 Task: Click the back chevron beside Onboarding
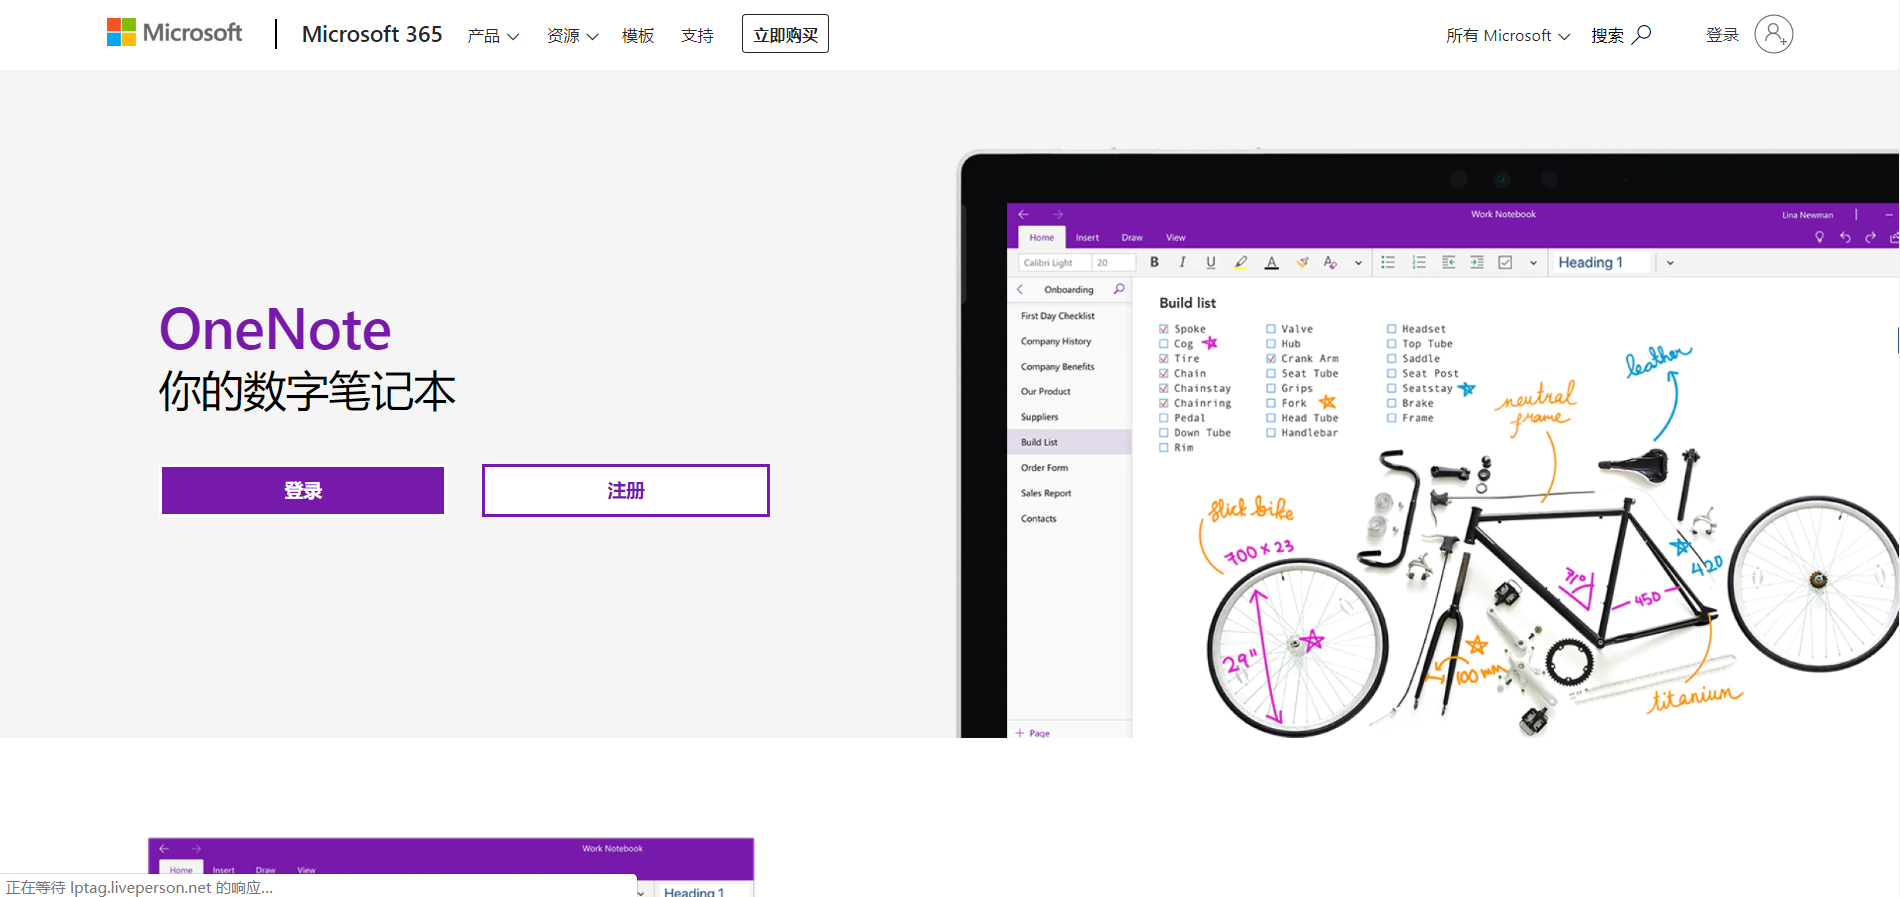point(1020,289)
